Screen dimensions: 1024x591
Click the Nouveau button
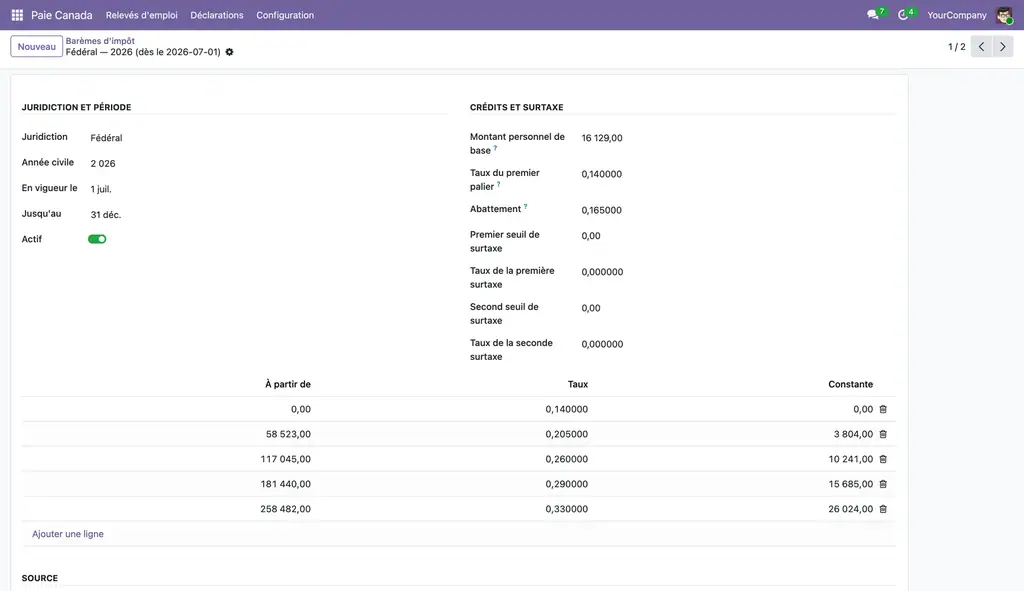(x=37, y=46)
